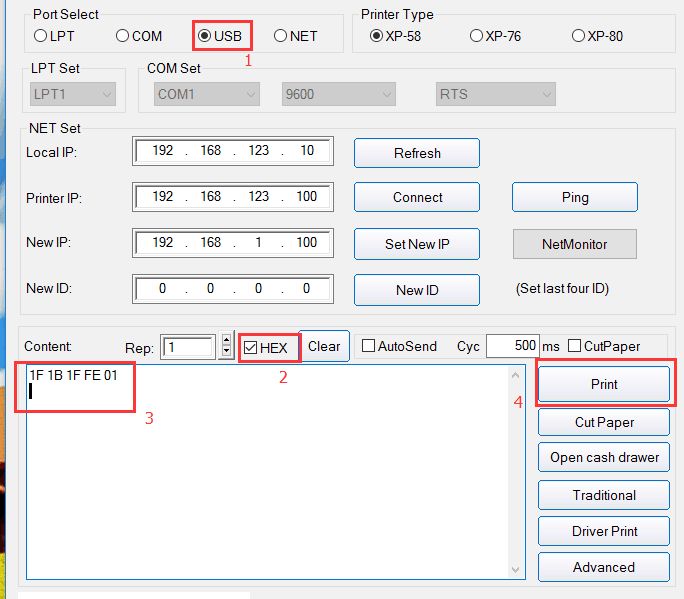Toggle the HEX checkbox
Image resolution: width=684 pixels, height=599 pixels.
[x=251, y=347]
